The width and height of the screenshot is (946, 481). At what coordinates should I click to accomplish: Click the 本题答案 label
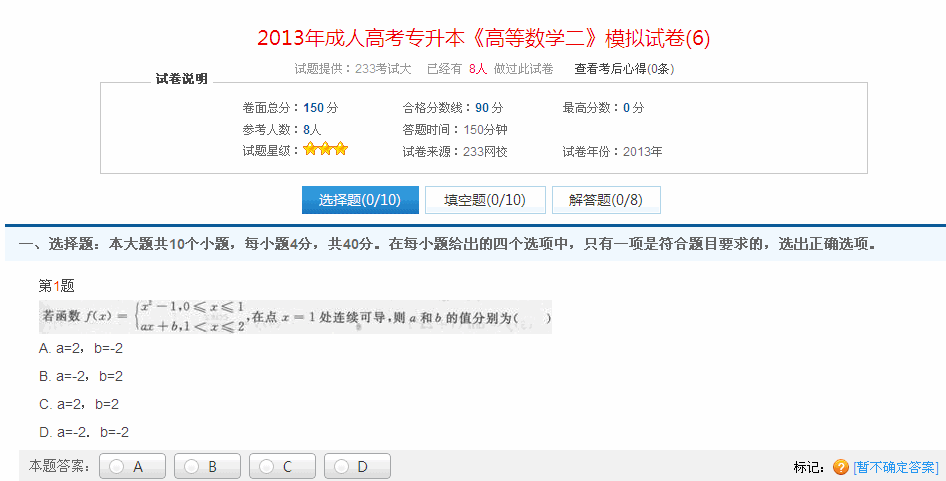pyautogui.click(x=59, y=467)
